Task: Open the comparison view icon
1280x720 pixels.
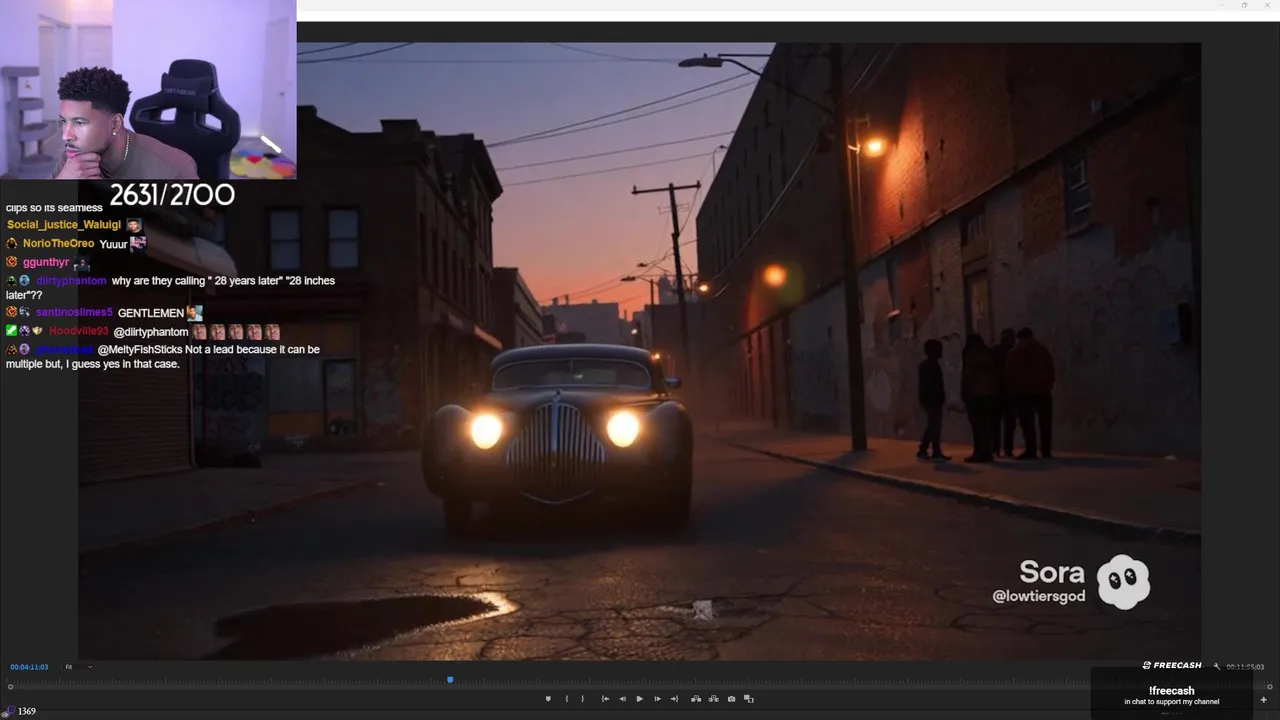Action: pyautogui.click(x=748, y=699)
